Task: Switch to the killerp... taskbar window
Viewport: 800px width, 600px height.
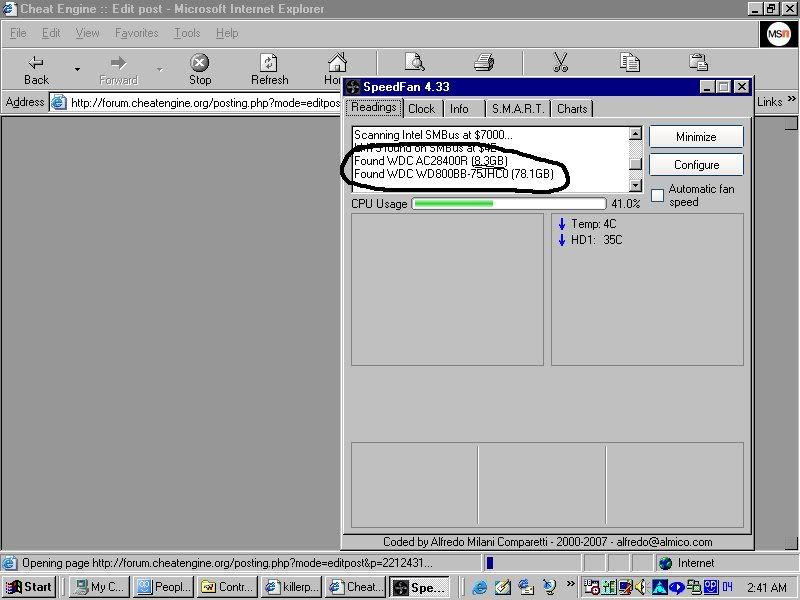Action: pyautogui.click(x=292, y=587)
